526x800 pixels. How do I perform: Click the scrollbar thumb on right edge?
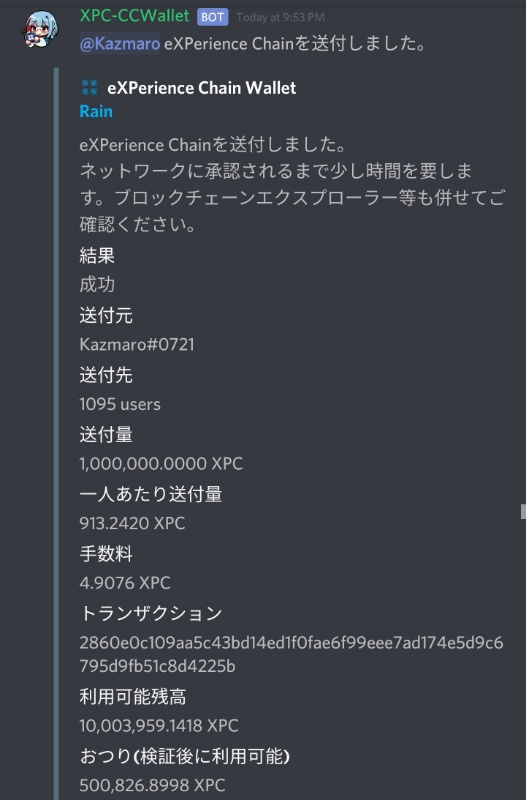pos(523,511)
